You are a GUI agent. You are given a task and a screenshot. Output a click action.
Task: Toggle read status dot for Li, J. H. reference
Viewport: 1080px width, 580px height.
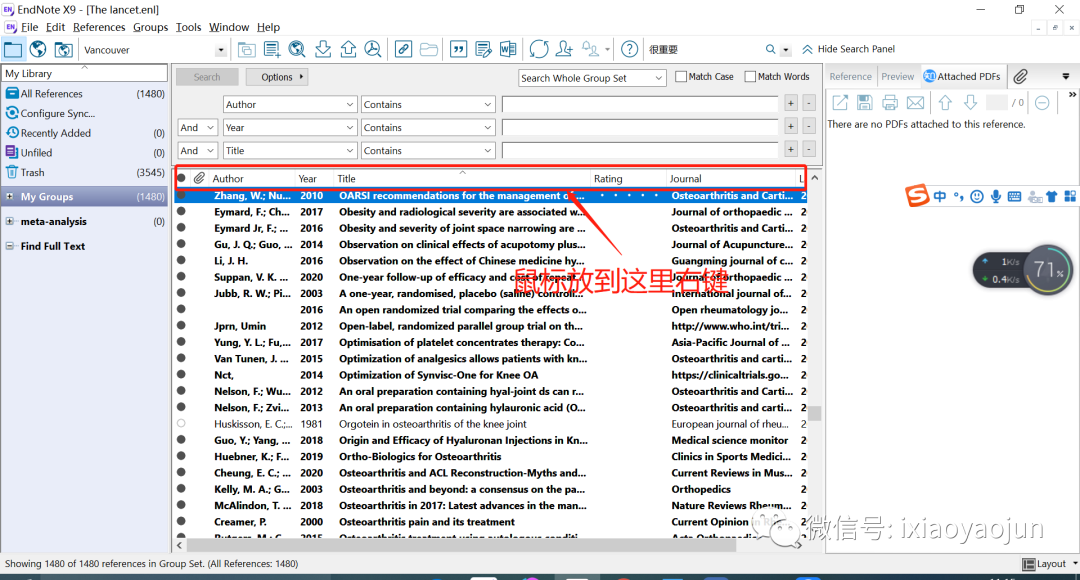[181, 260]
